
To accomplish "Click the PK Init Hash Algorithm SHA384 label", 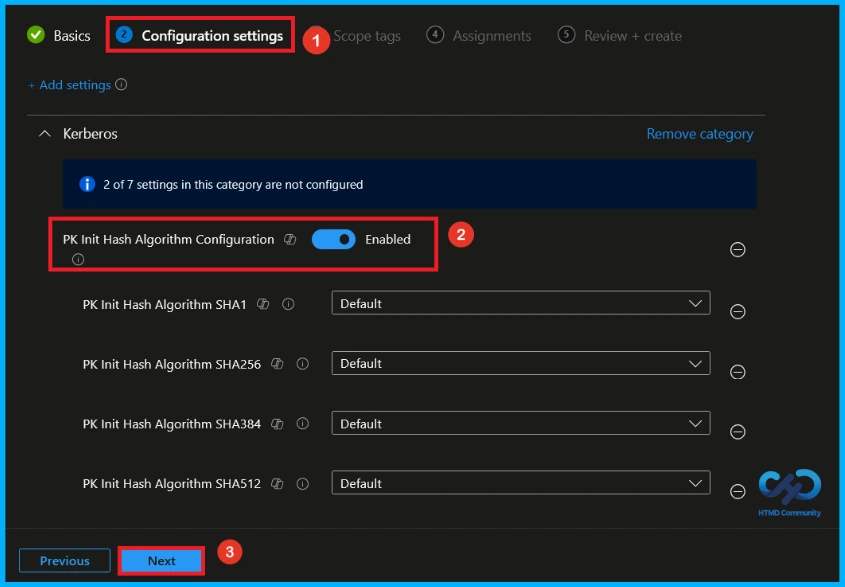I will (171, 424).
